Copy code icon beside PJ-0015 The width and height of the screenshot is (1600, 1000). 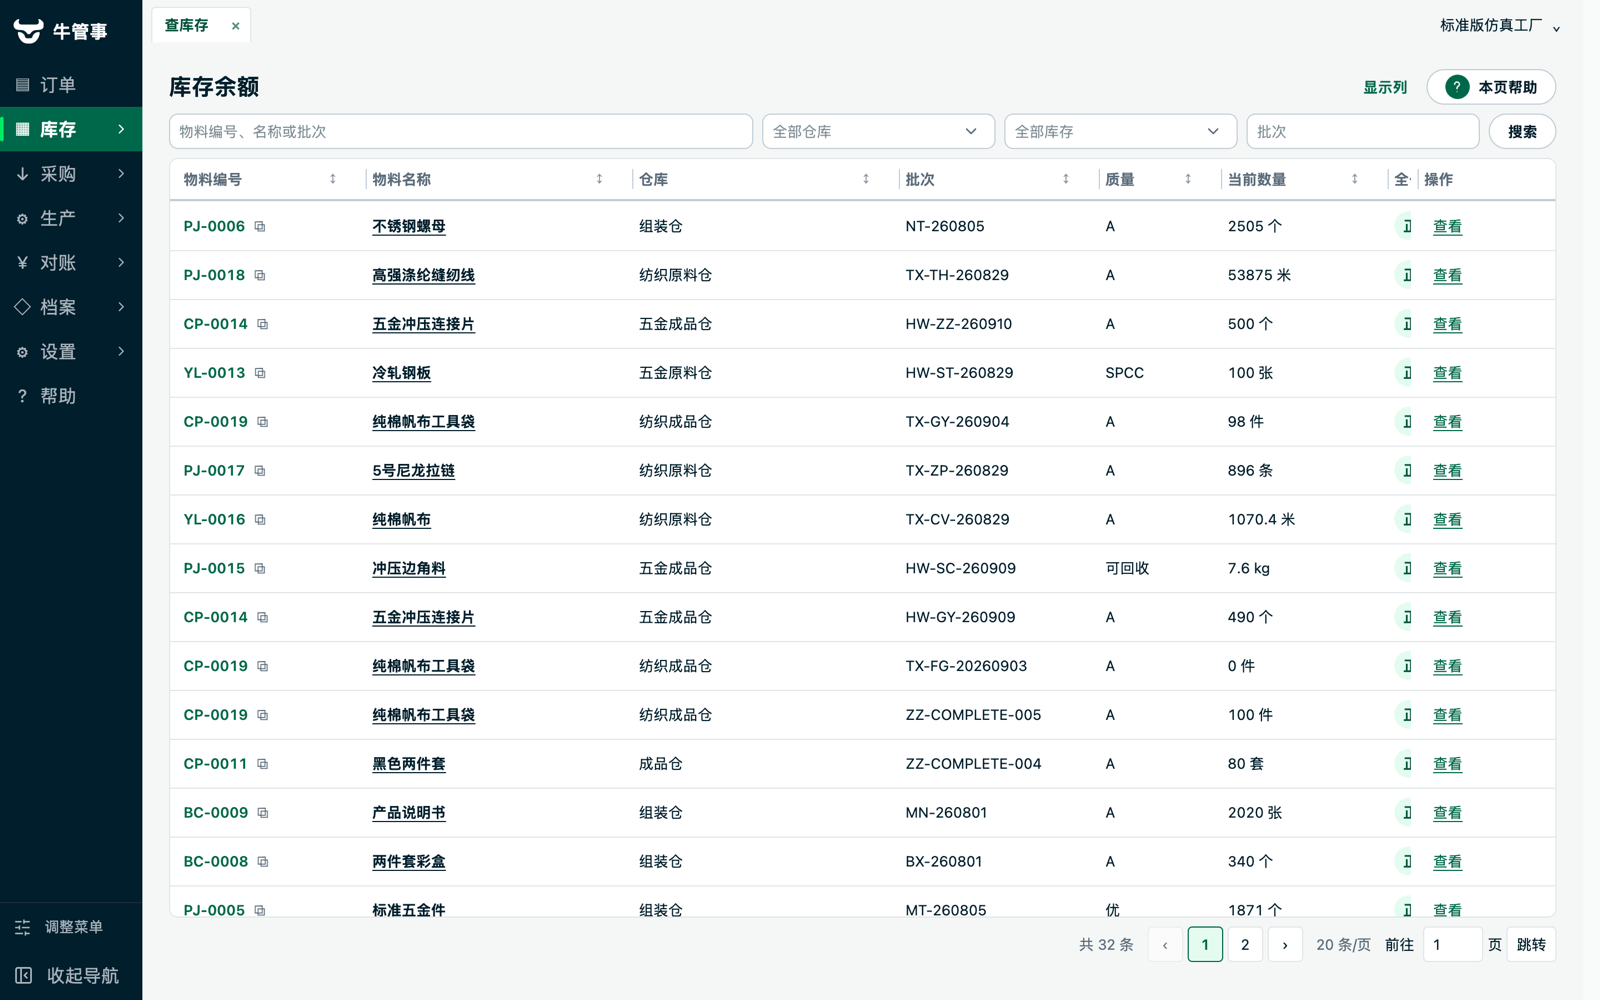tap(260, 569)
